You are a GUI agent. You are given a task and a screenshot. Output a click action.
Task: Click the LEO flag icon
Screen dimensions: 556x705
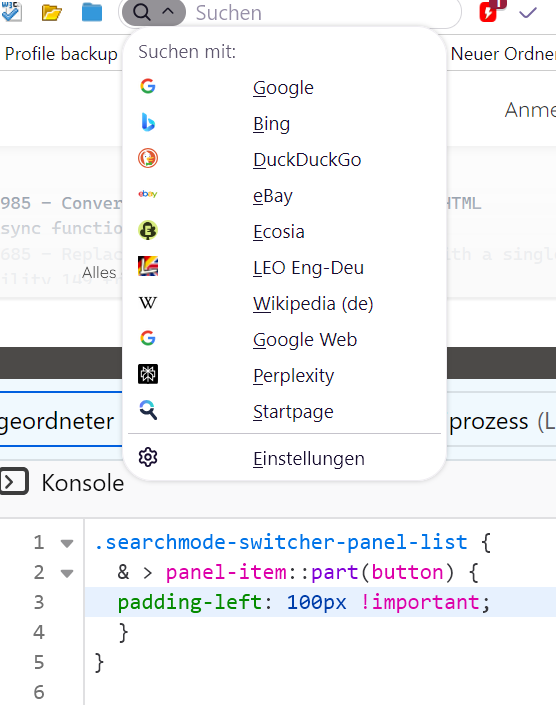148,266
